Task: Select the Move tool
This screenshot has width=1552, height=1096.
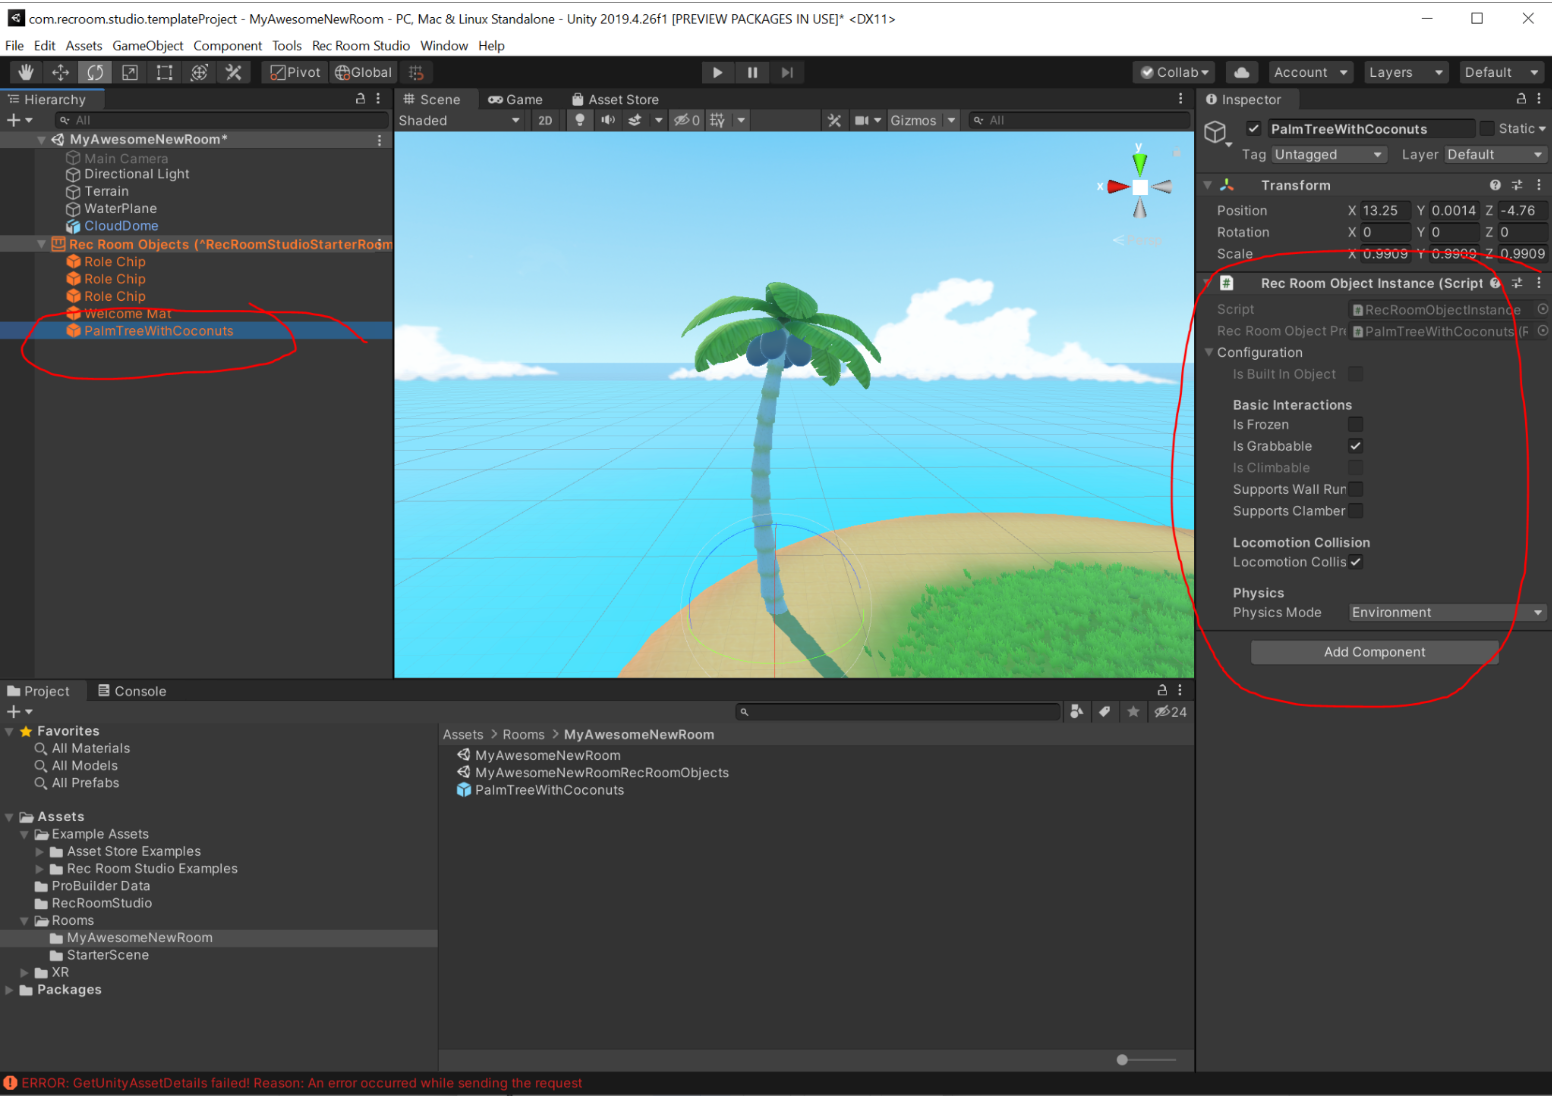Action: pos(61,72)
